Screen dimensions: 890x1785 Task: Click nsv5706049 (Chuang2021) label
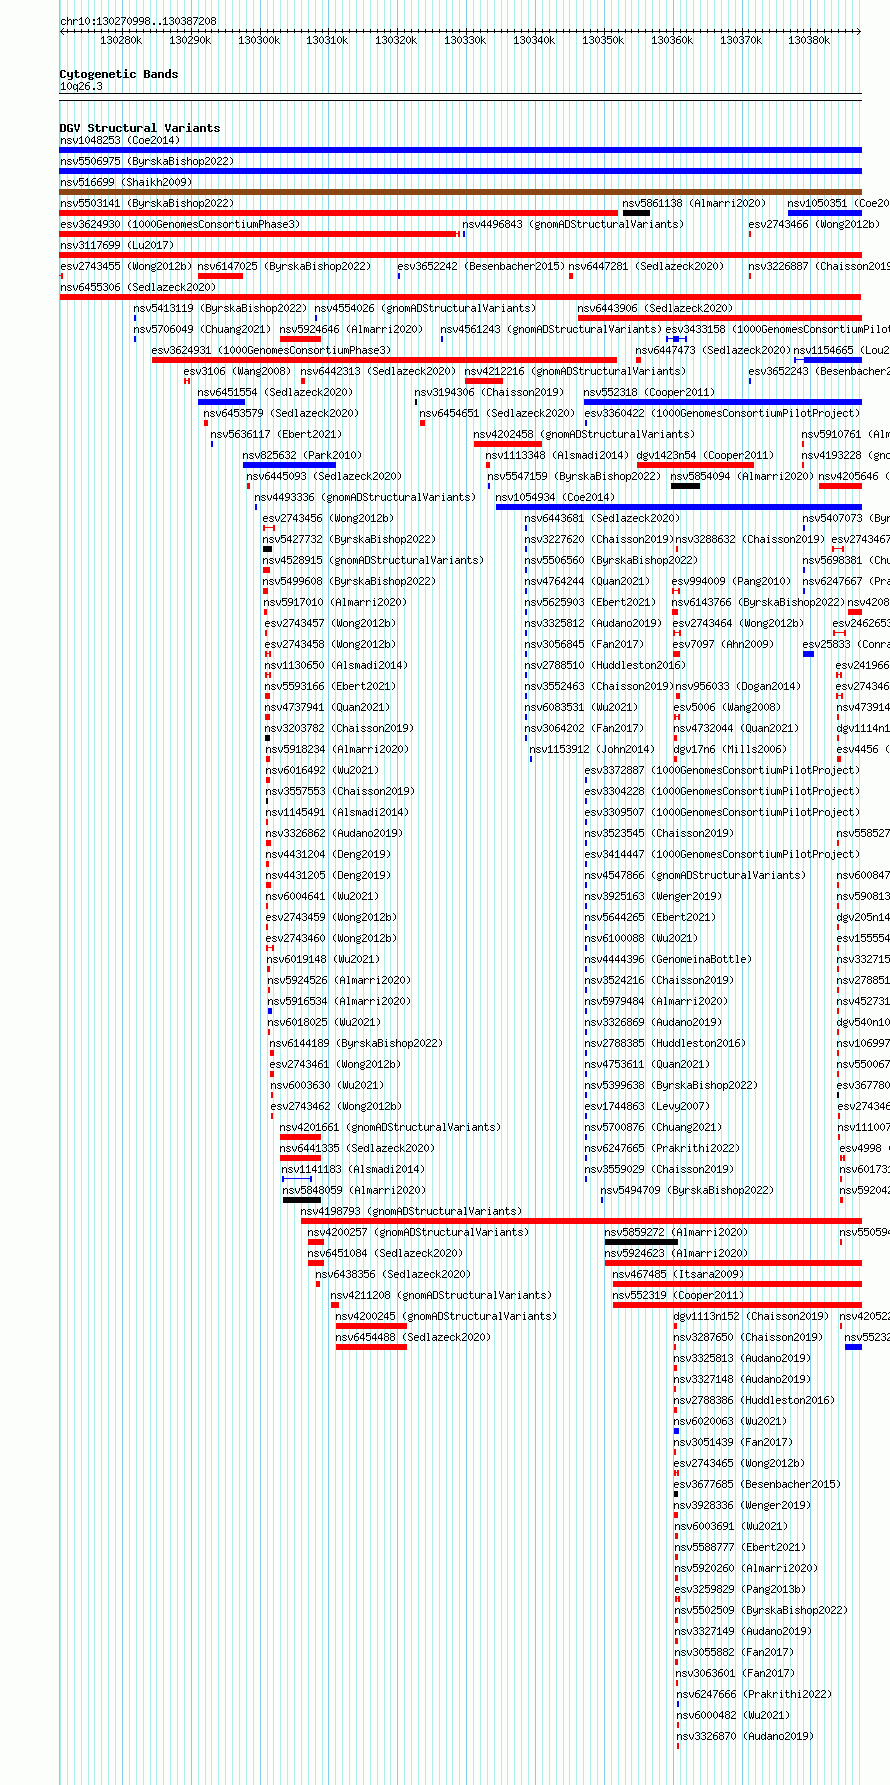203,329
